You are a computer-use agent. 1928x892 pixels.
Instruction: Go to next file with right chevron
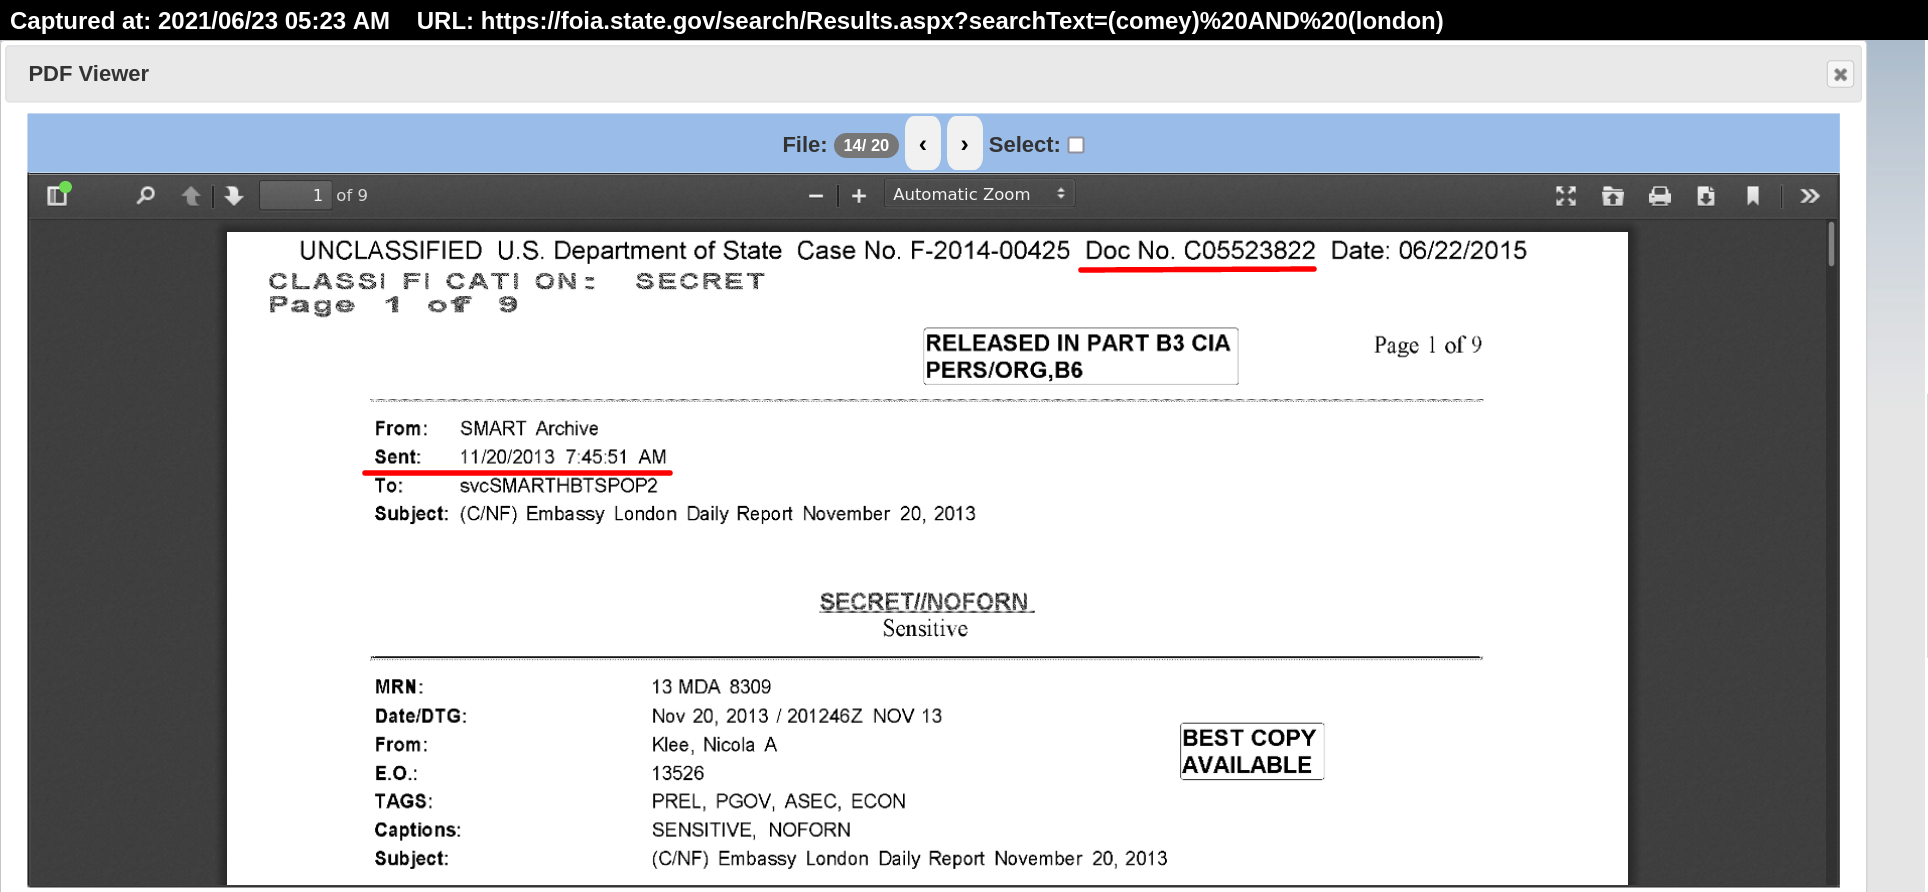point(964,144)
